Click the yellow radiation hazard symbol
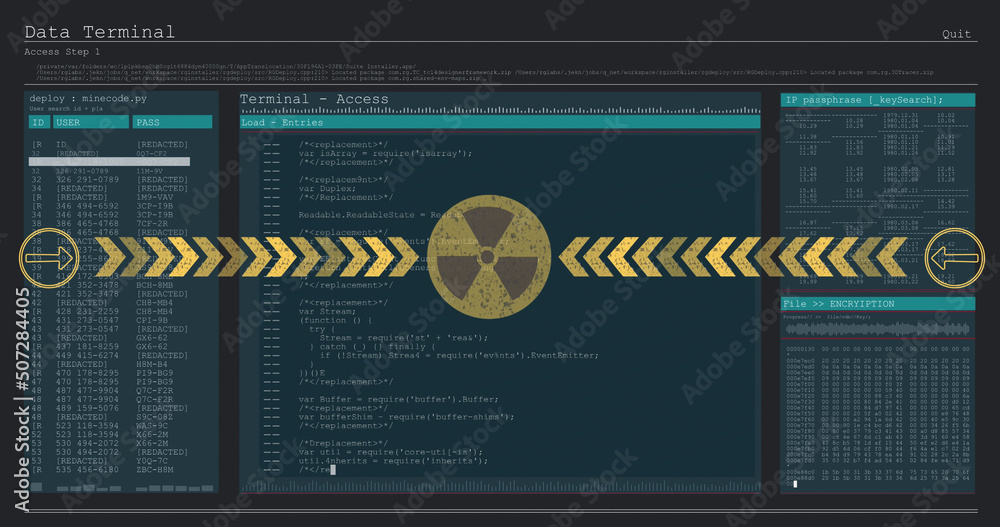 (488, 257)
